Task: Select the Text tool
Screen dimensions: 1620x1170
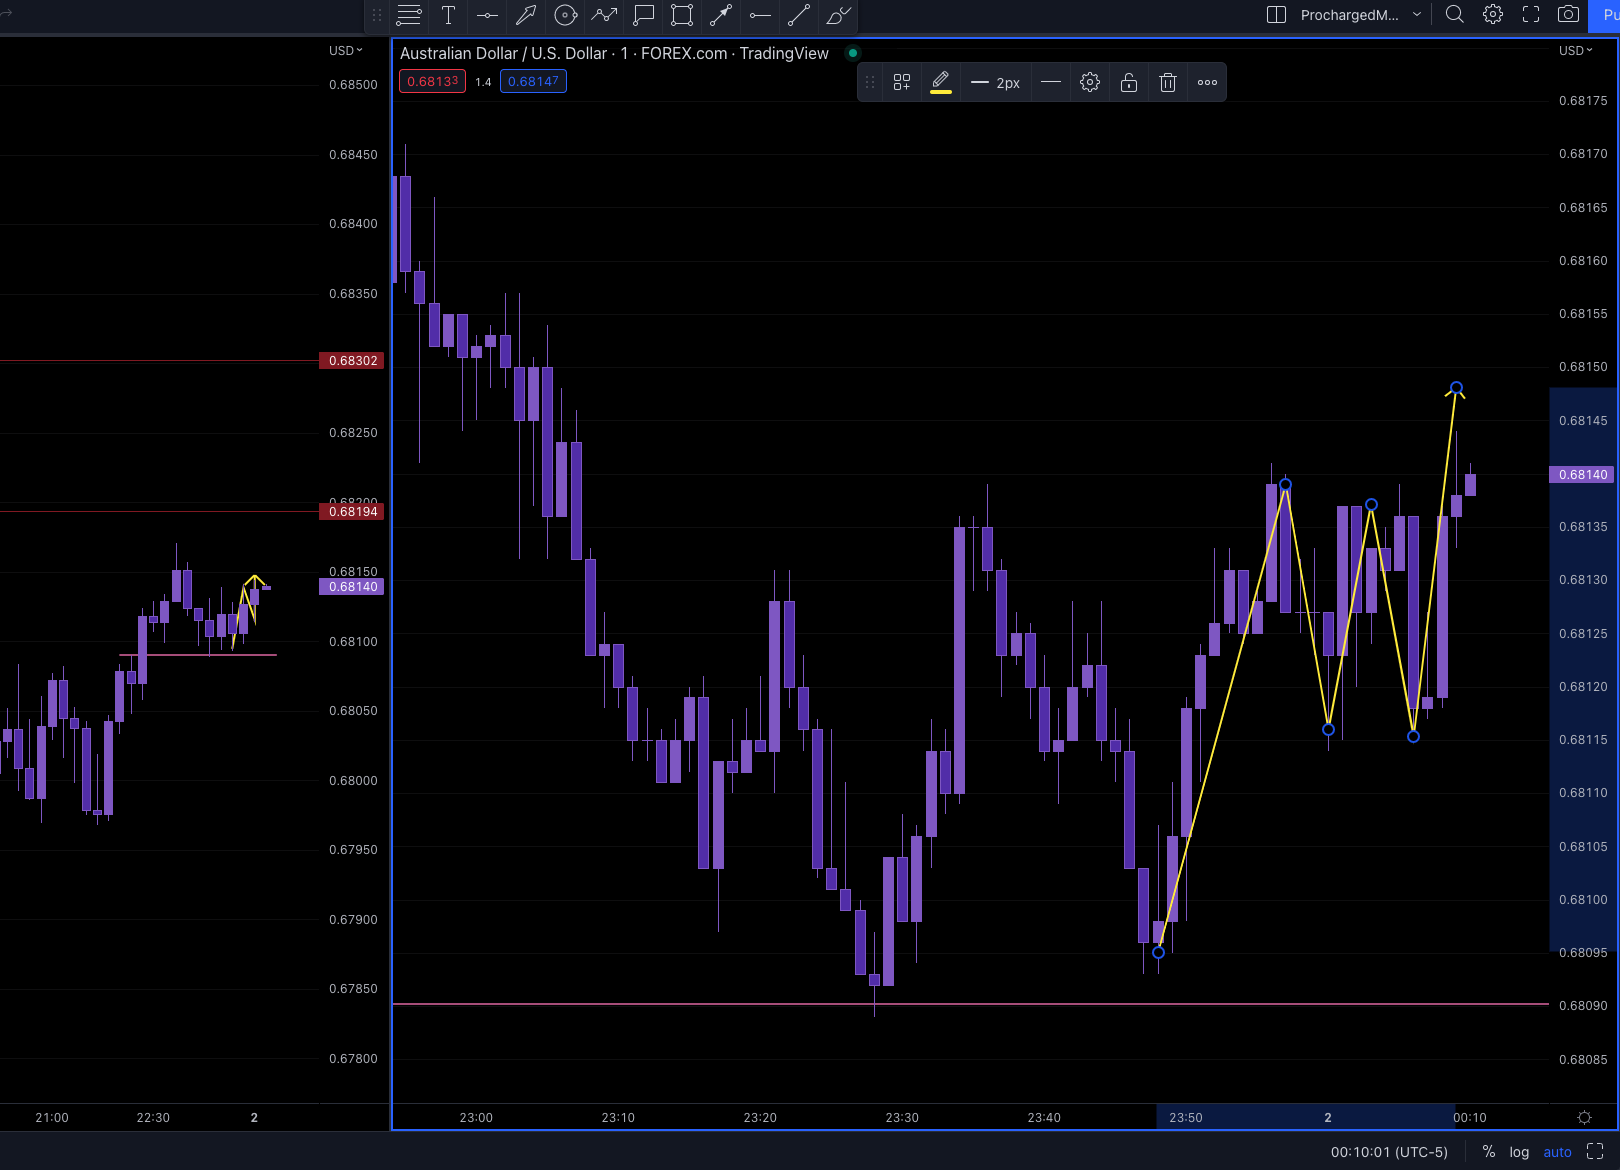Action: click(x=448, y=15)
